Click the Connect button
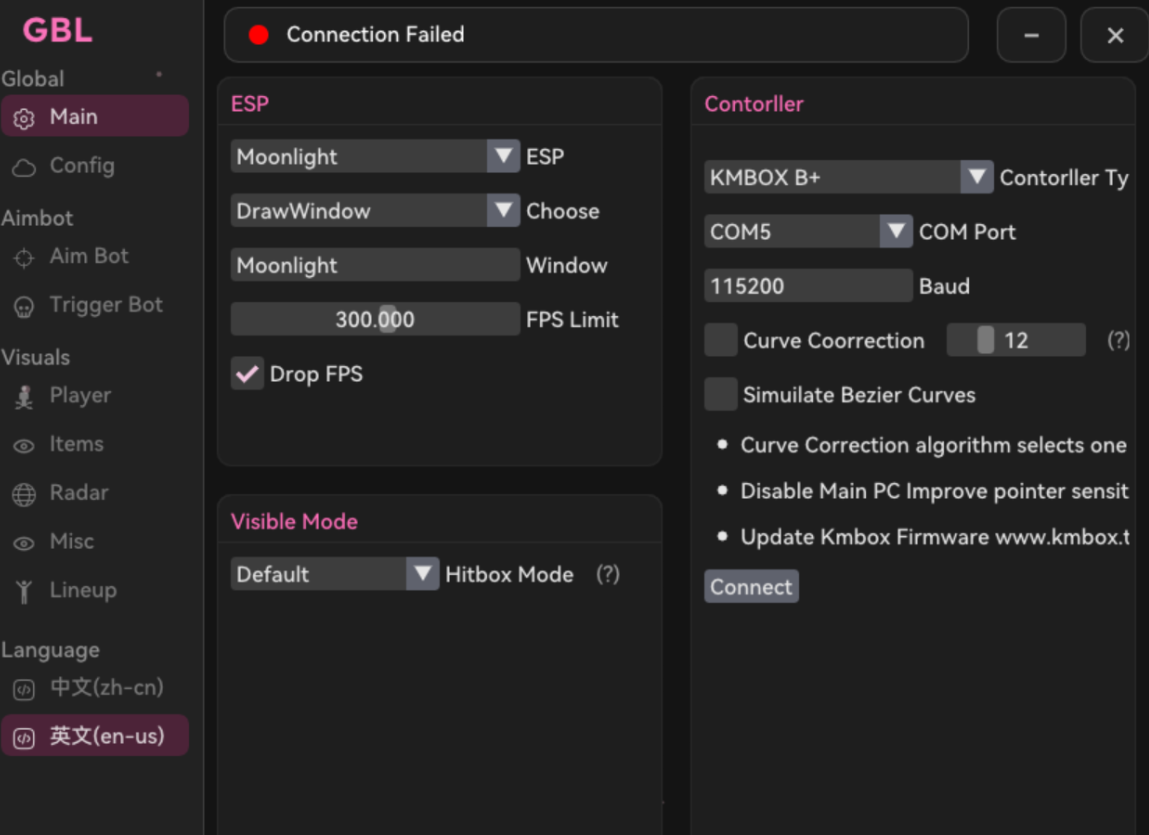The image size is (1149, 835). (x=751, y=586)
